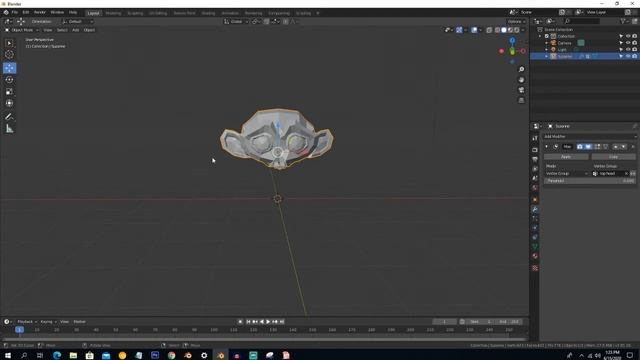The height and width of the screenshot is (360, 640).
Task: Adjust the Threshold slider in the modifier
Action: point(590,181)
